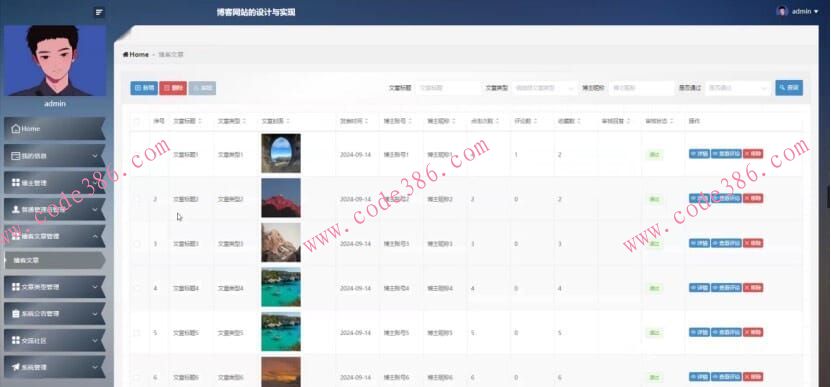The image size is (831, 387).
Task: Click the gray 审核 review button
Action: pos(202,88)
